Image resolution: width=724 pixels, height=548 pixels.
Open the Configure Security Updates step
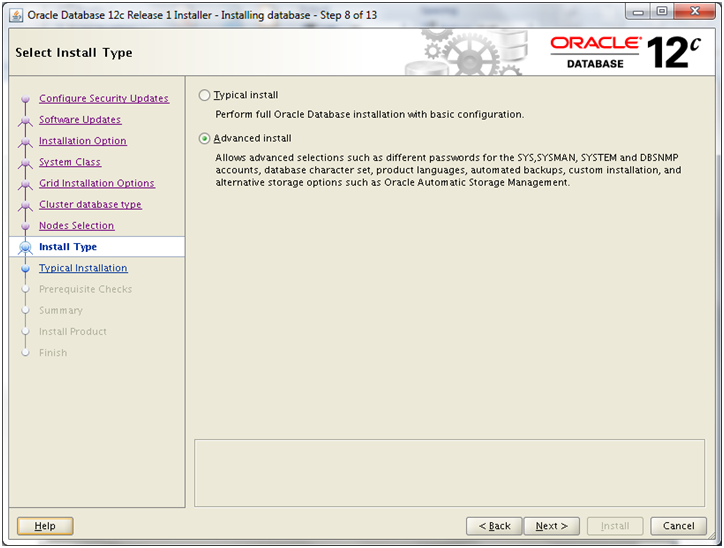coord(104,98)
